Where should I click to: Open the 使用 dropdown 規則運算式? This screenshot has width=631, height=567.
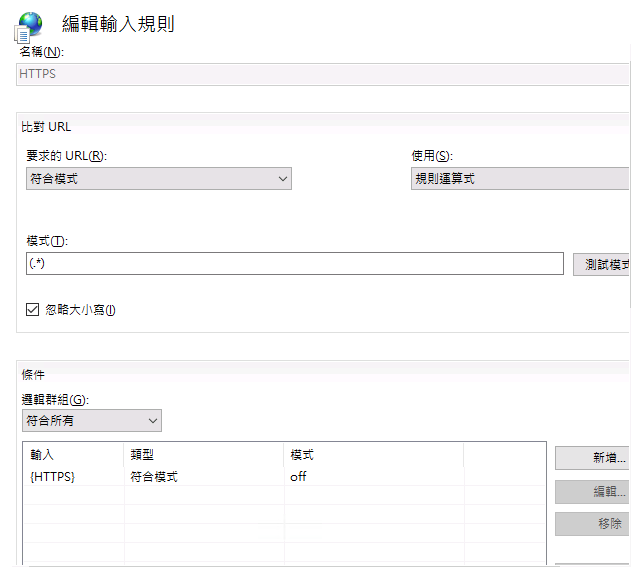[x=521, y=179]
